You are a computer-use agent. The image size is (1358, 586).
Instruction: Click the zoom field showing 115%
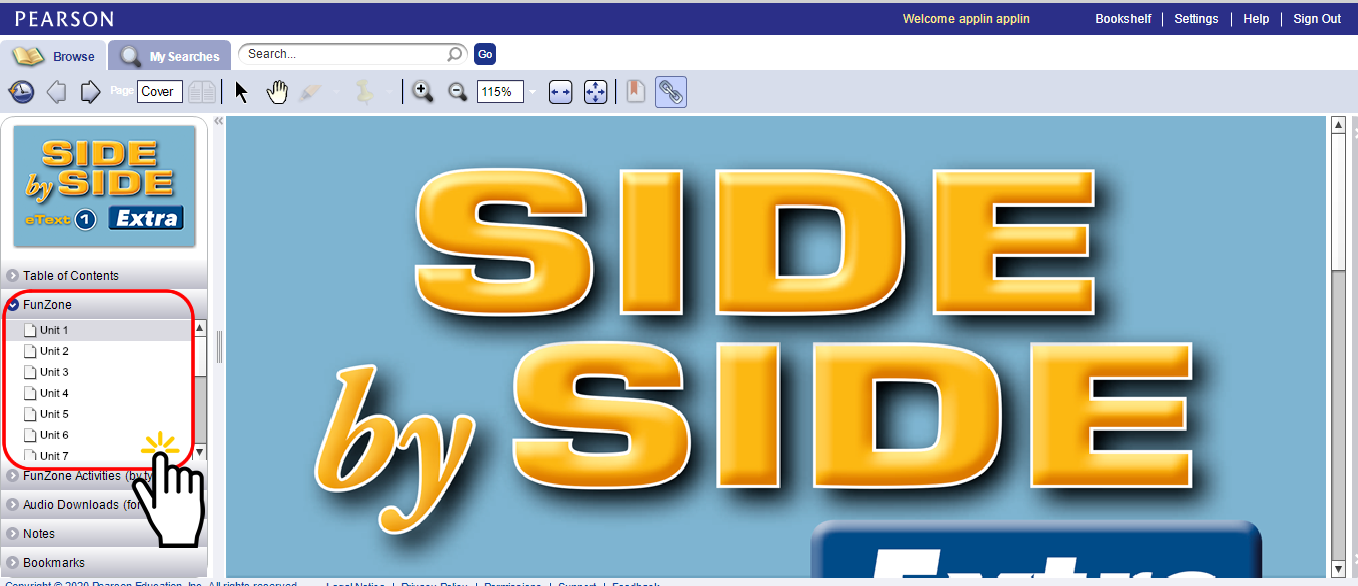click(x=500, y=92)
